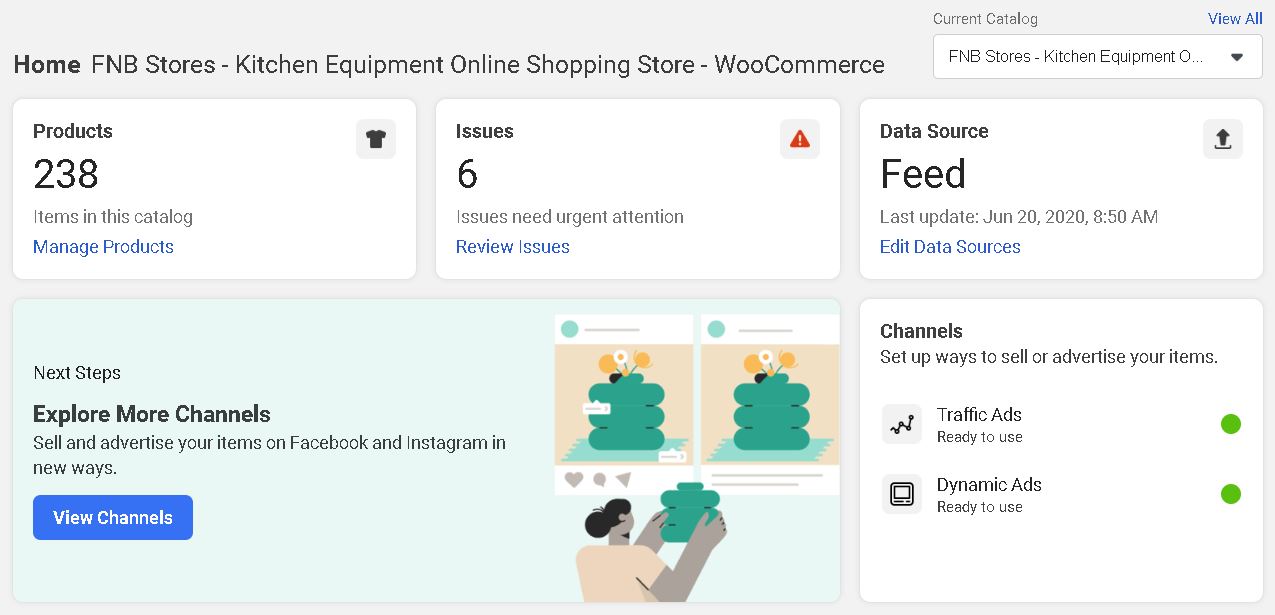The height and width of the screenshot is (615, 1275).
Task: Click the t-shirt icon in Products card
Action: 376,139
